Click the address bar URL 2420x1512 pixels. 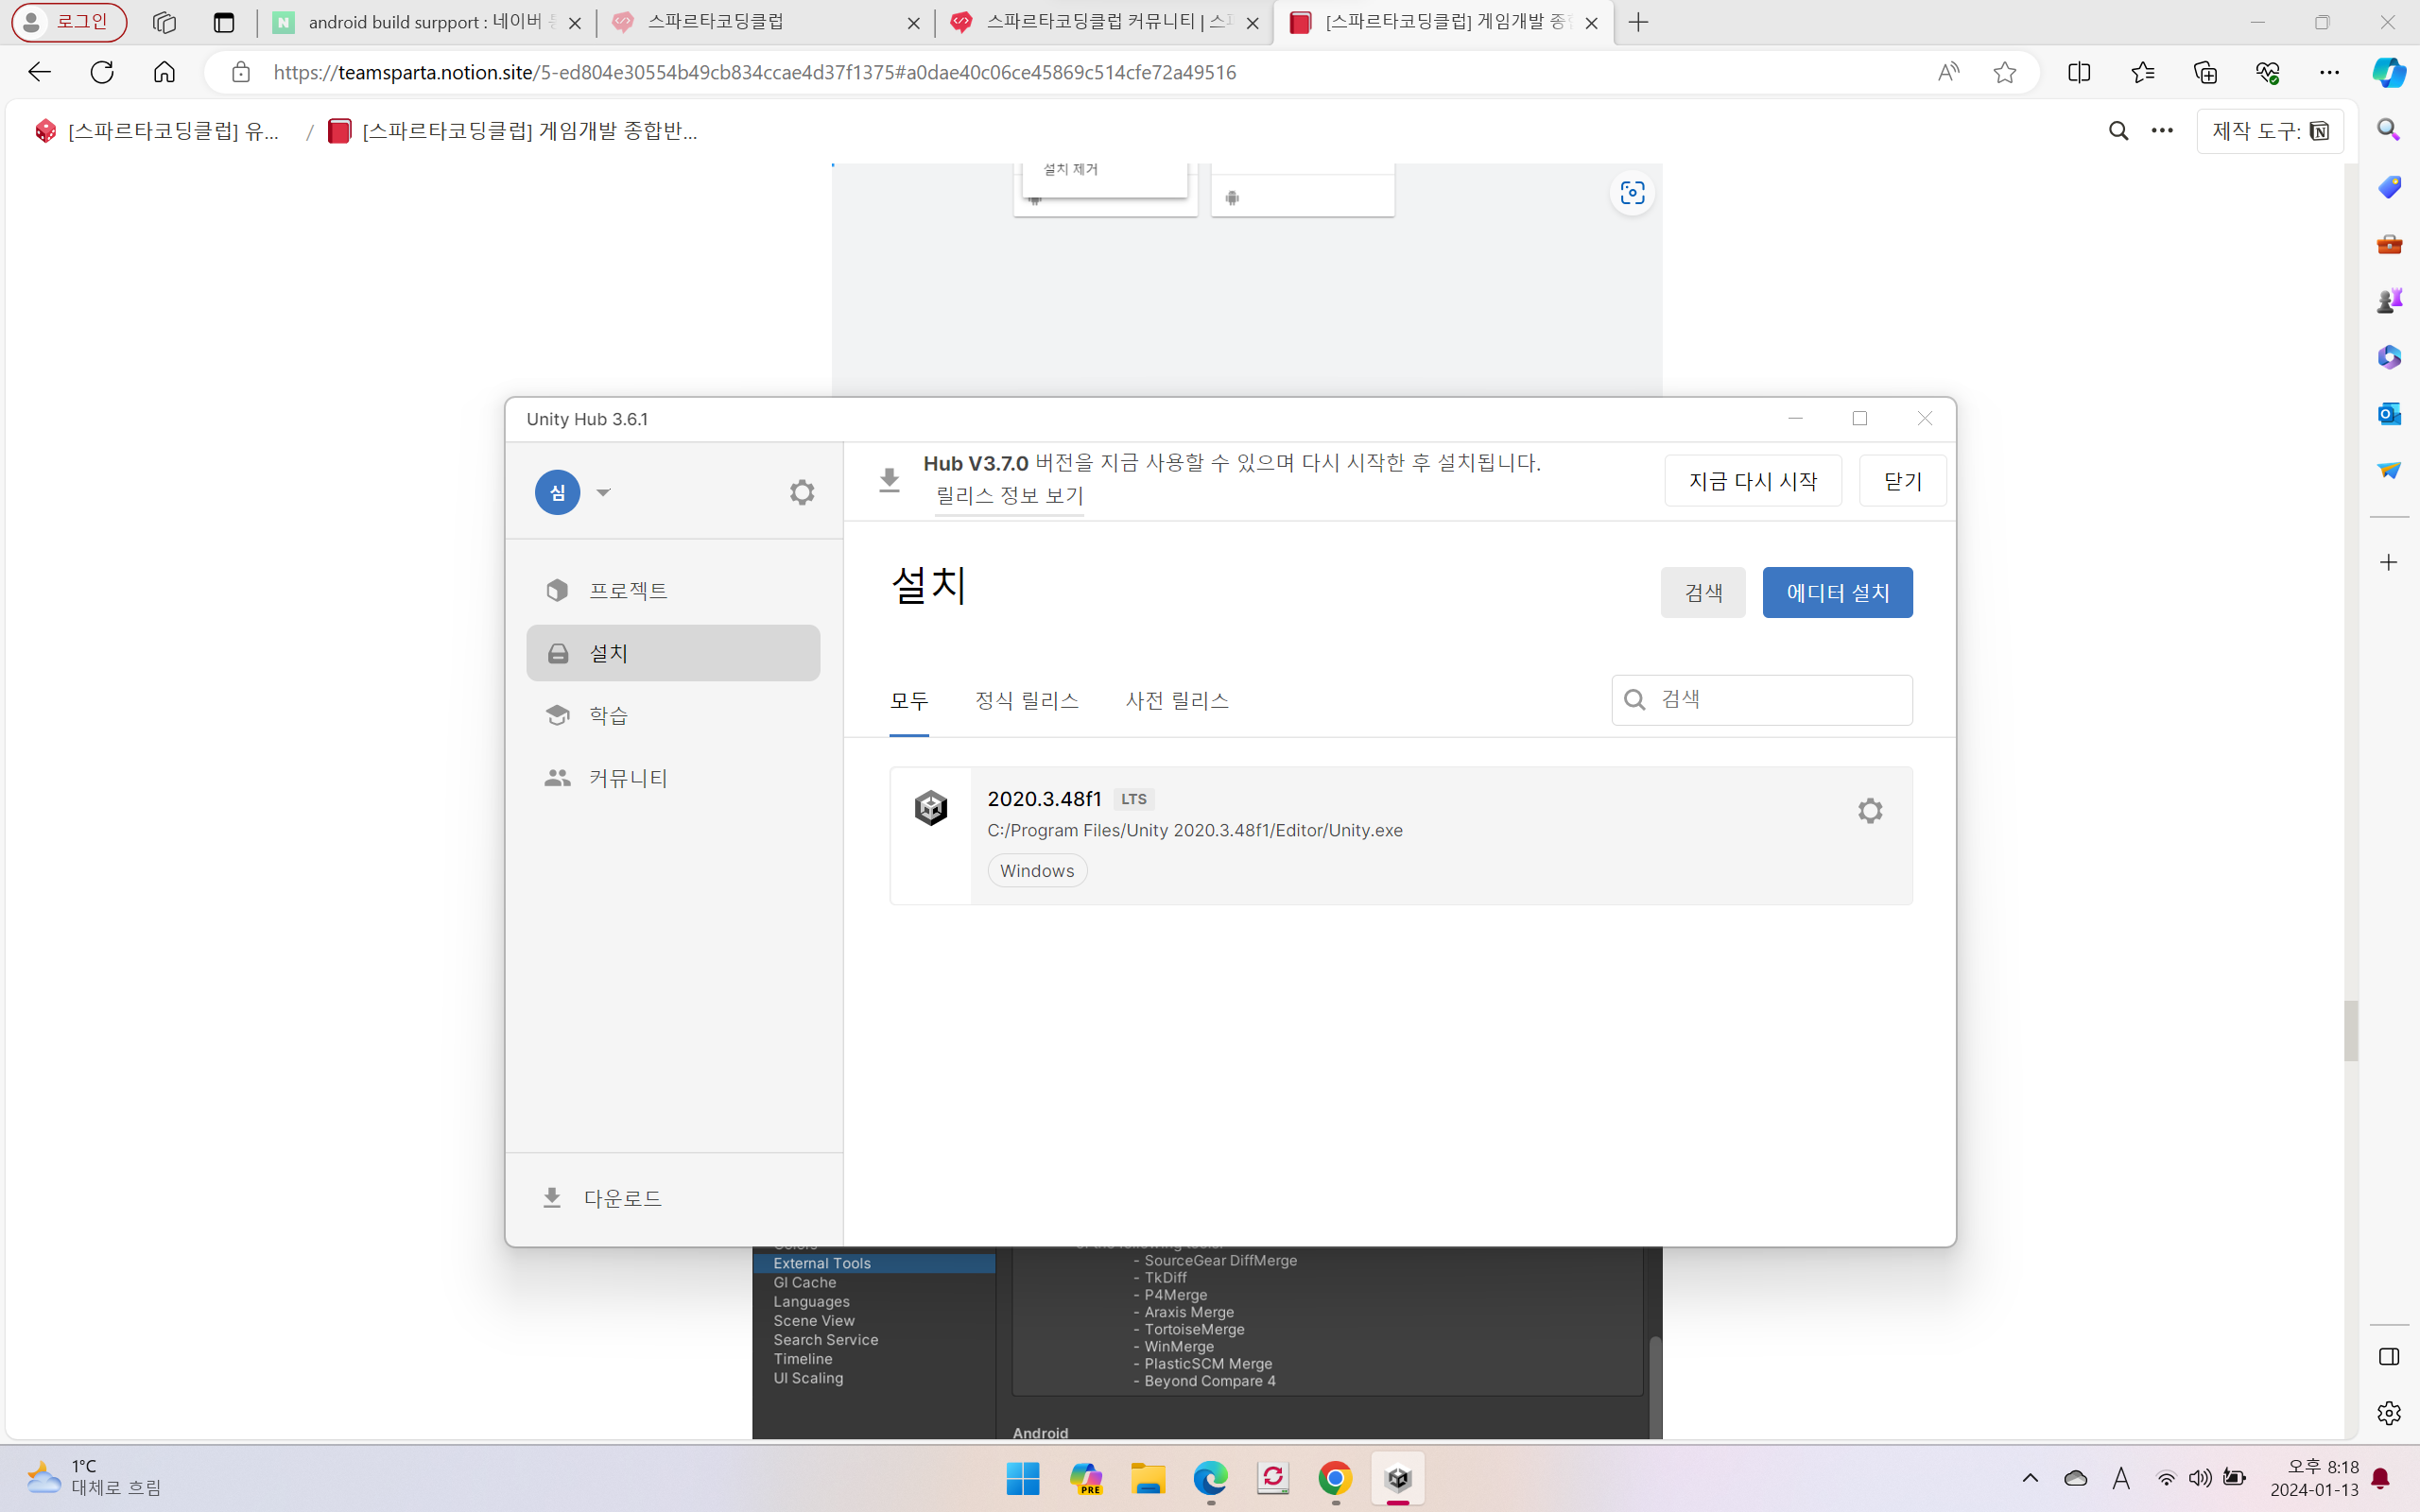tap(755, 72)
